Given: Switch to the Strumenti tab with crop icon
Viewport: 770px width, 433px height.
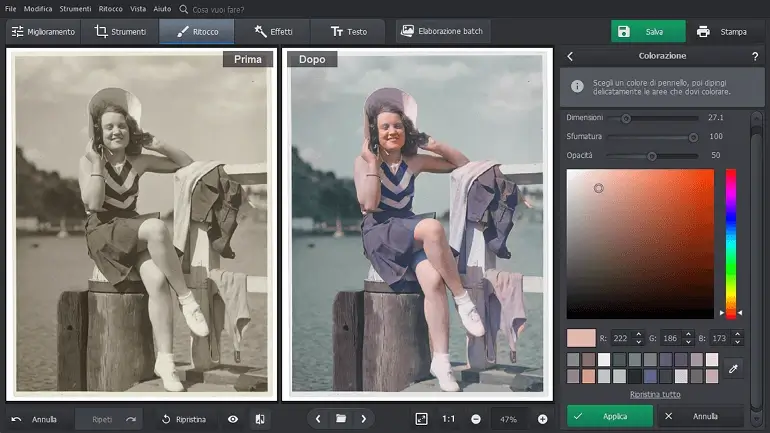Looking at the screenshot, I should coord(120,31).
